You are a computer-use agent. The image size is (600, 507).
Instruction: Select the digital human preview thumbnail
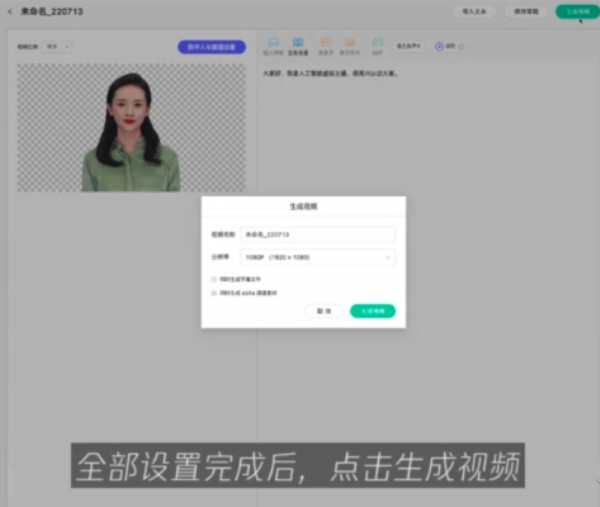point(131,127)
